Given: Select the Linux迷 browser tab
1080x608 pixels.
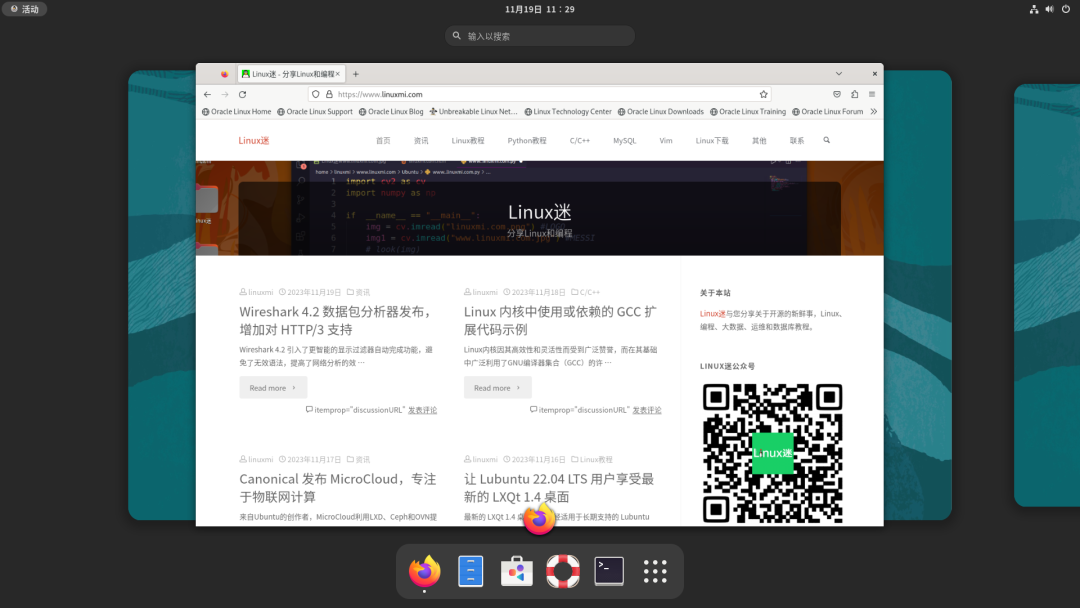Looking at the screenshot, I should click(291, 74).
